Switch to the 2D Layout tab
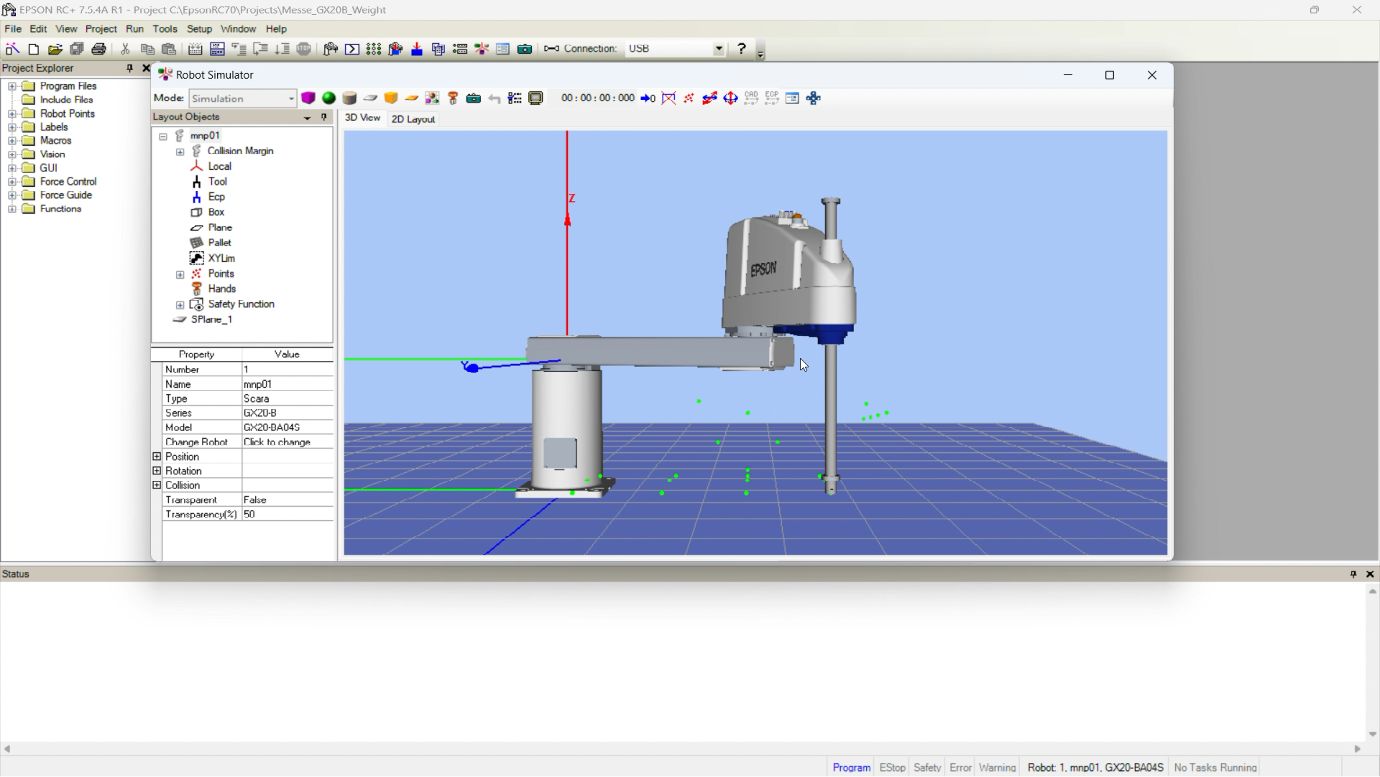This screenshot has height=777, width=1380. pos(413,119)
